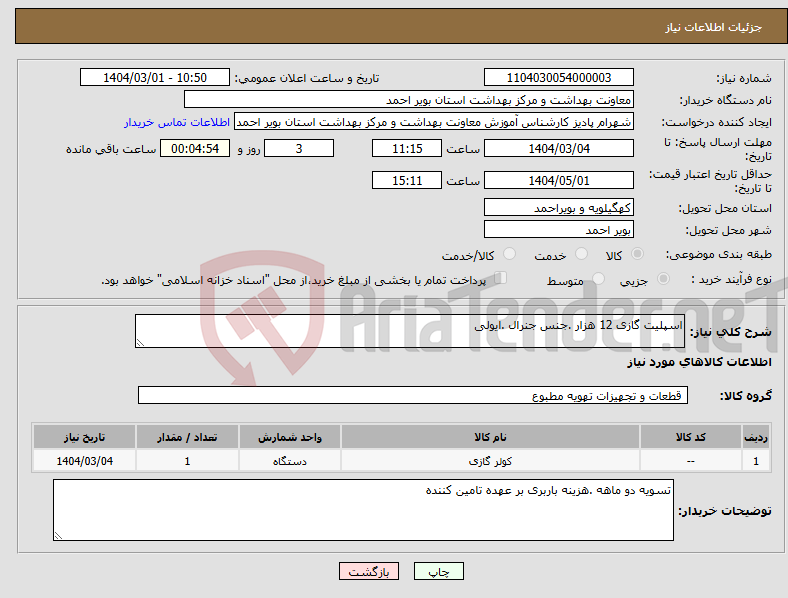Click the goods group field قطعات و تجهیزات تهویه مطبوع
The image size is (788, 598).
(413, 395)
